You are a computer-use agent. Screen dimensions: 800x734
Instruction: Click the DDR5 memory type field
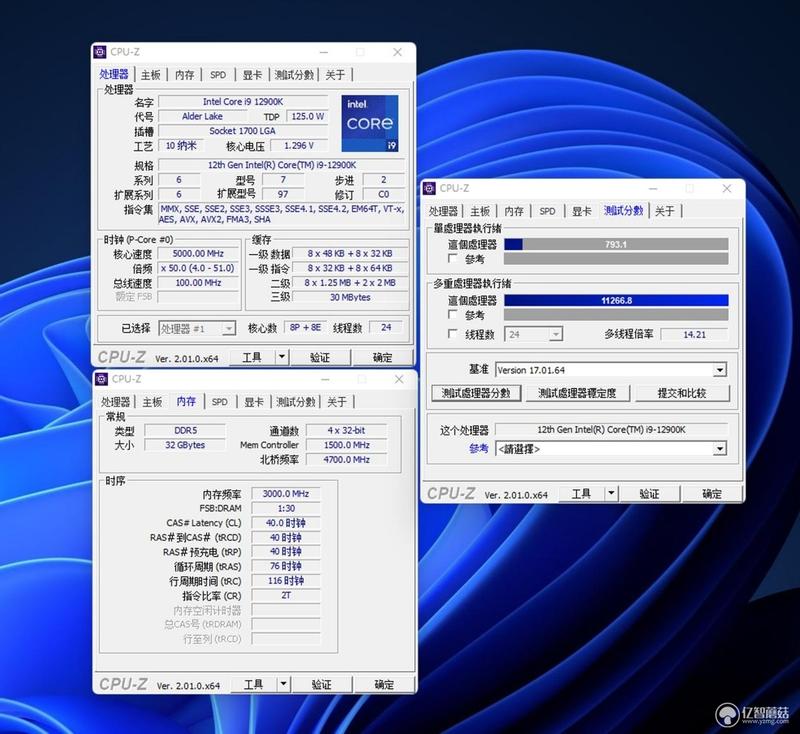[x=185, y=431]
